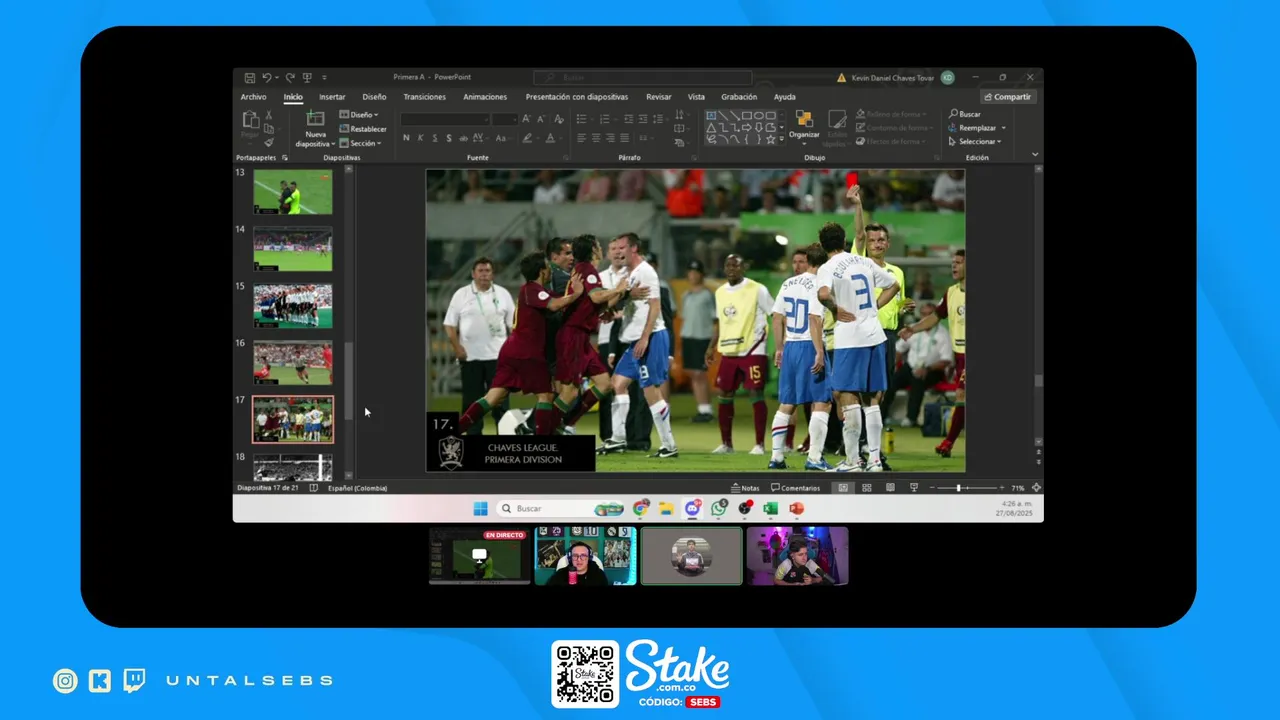Open the Windows Start button
Viewport: 1280px width, 720px height.
point(480,508)
